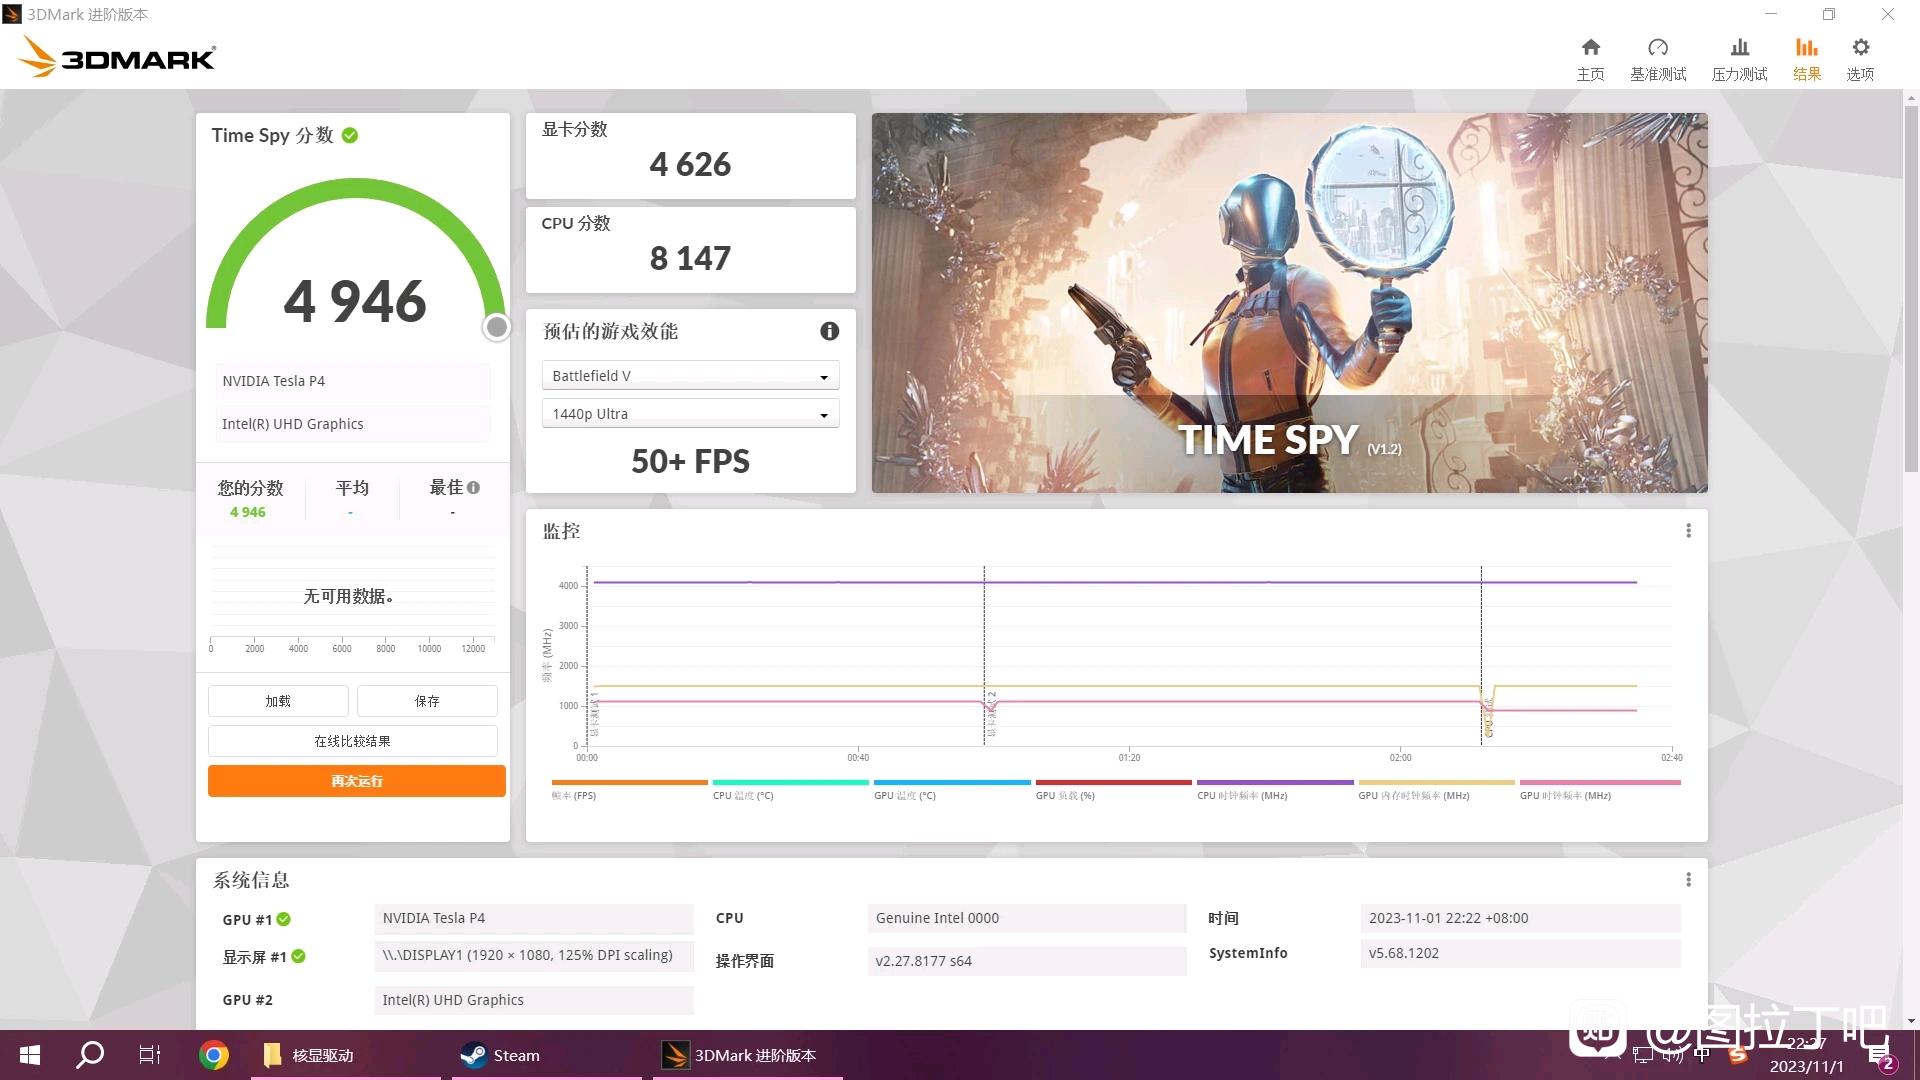Open Task View on the taskbar
This screenshot has width=1920, height=1080.
tap(150, 1055)
